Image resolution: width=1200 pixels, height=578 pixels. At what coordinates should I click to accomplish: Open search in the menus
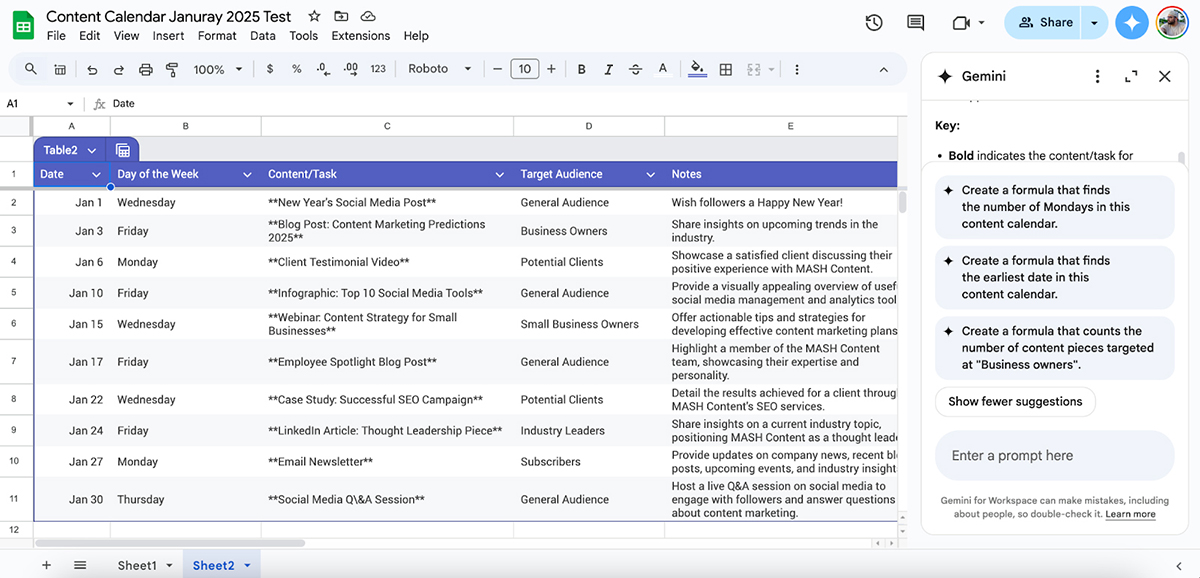(x=30, y=70)
